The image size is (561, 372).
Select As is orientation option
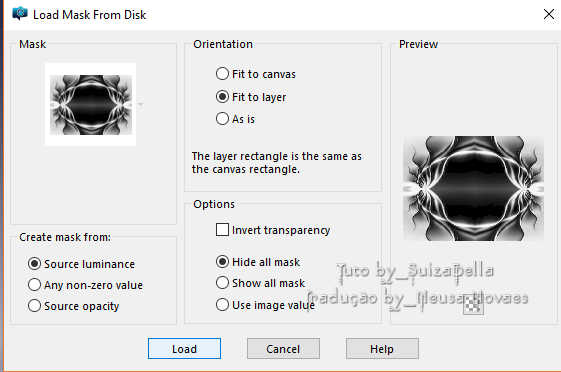point(222,118)
